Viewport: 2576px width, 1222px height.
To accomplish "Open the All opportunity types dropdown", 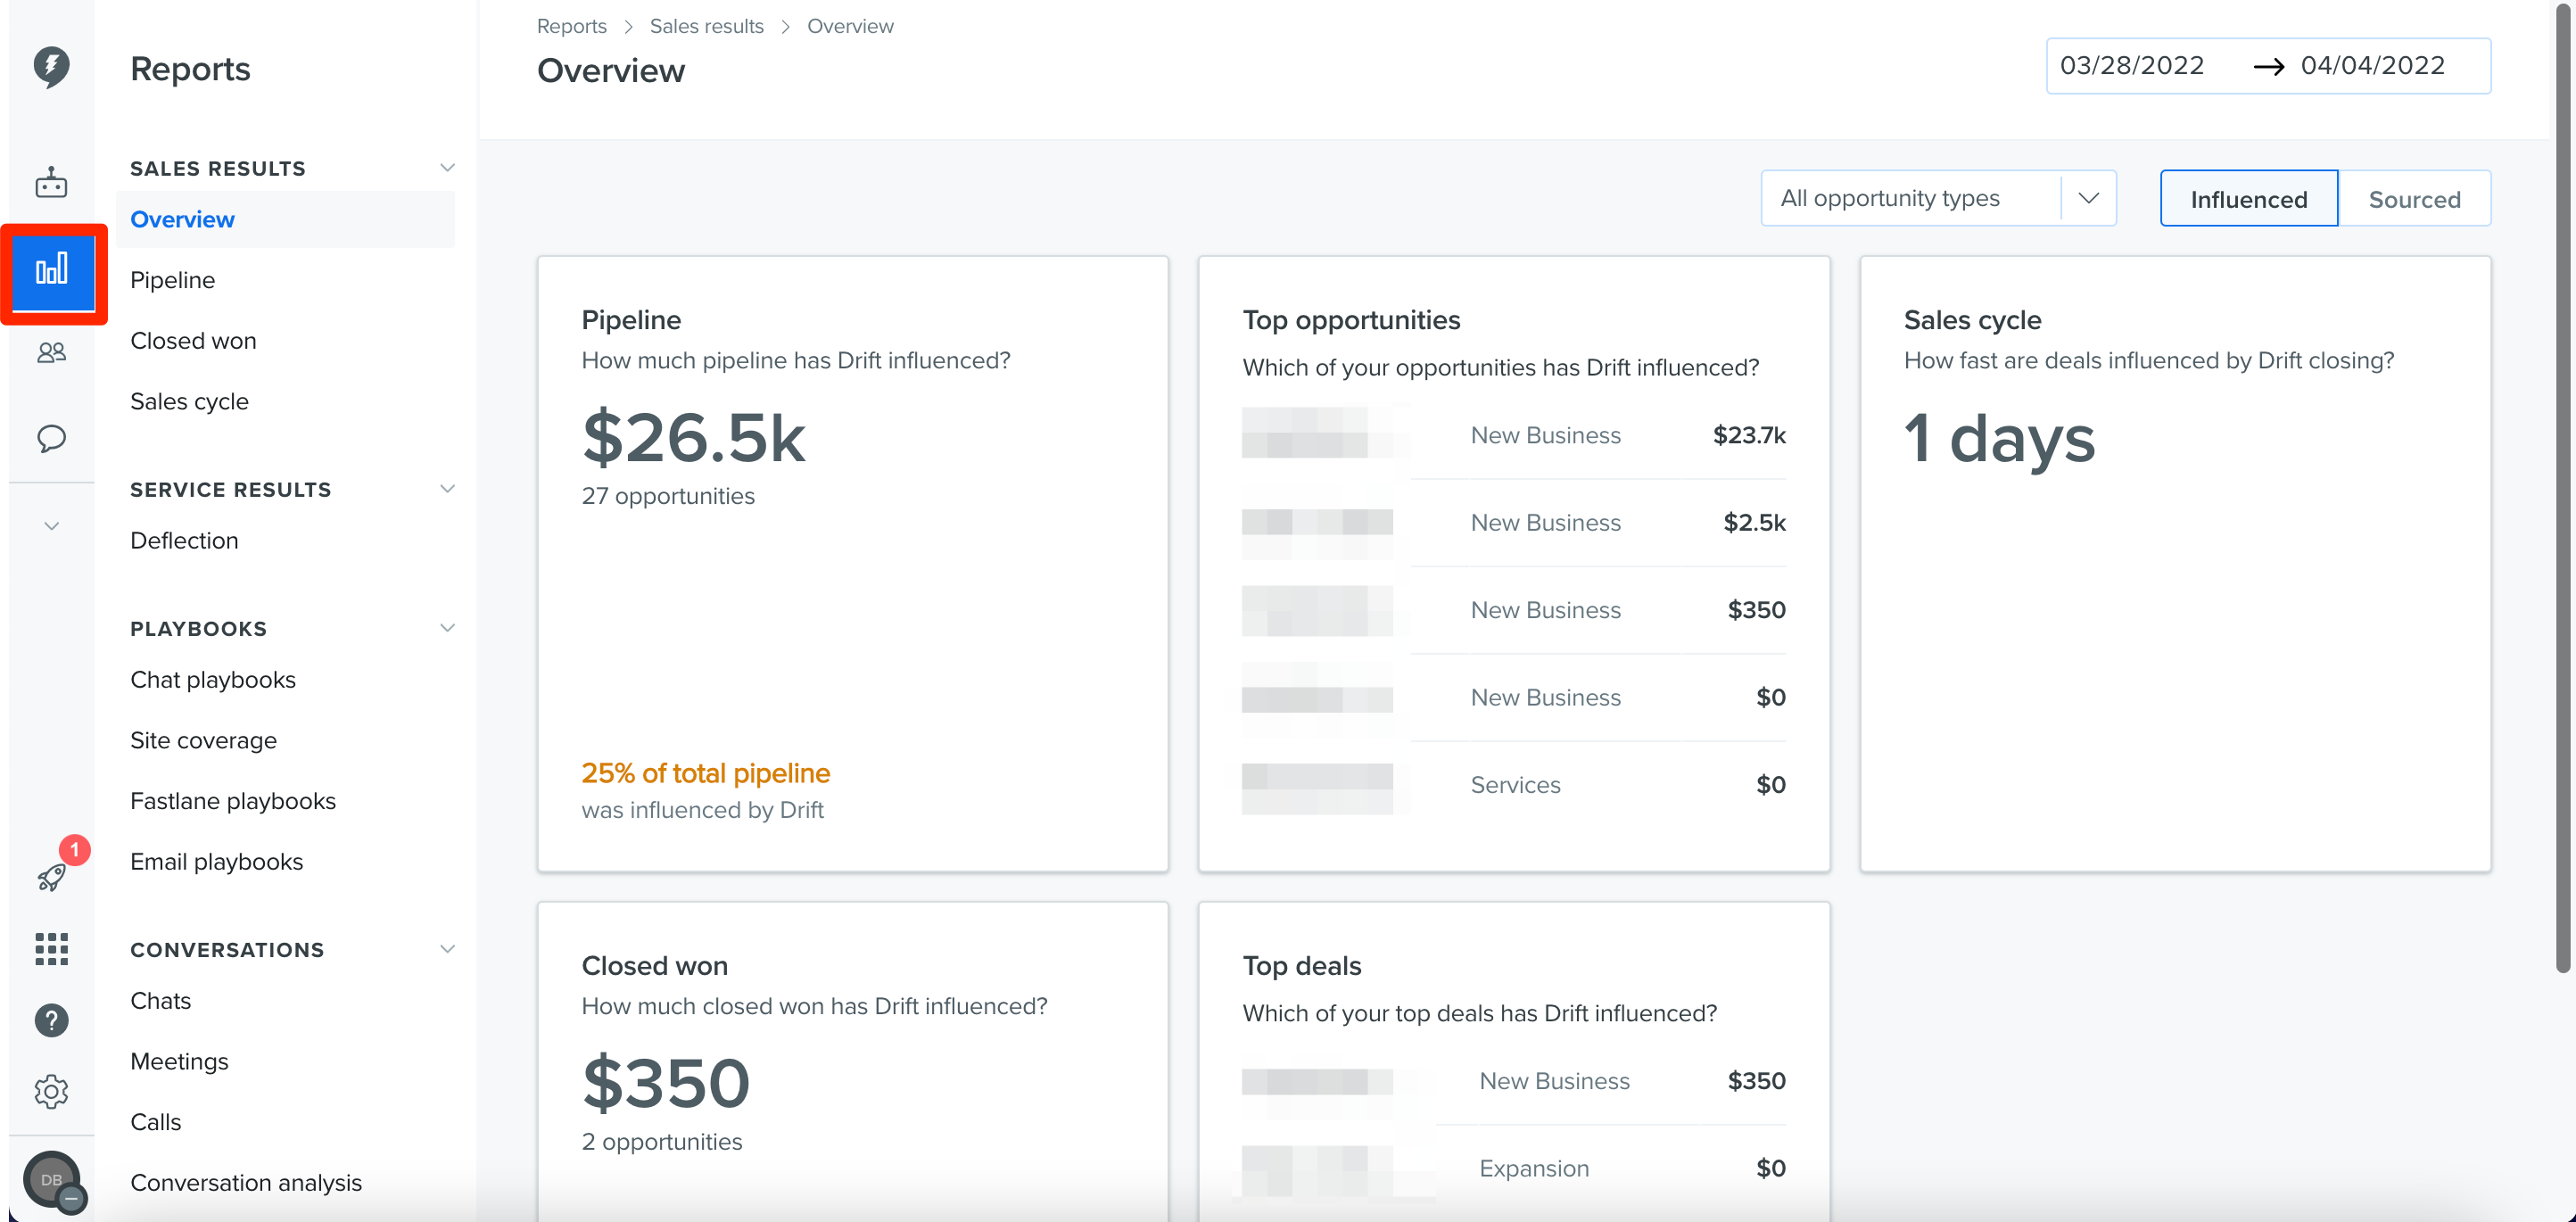I will (x=1938, y=198).
